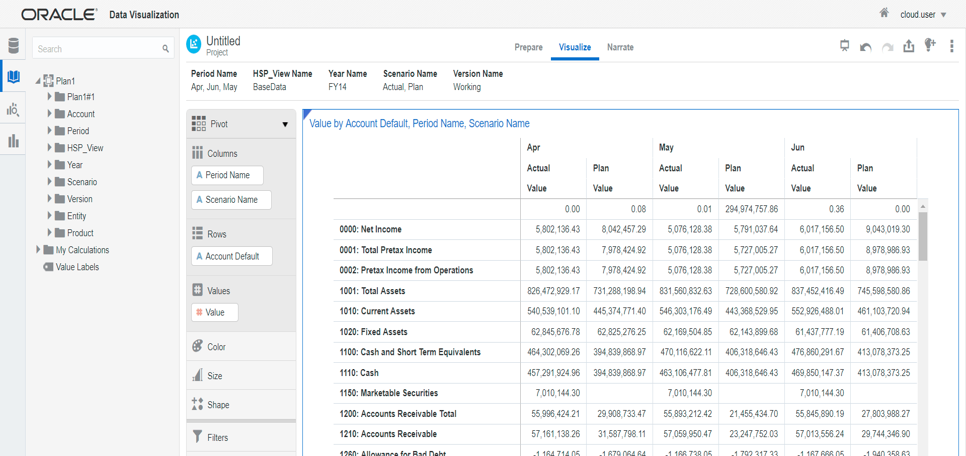
Task: Collapse the Plan1 root tree node
Action: pos(38,81)
